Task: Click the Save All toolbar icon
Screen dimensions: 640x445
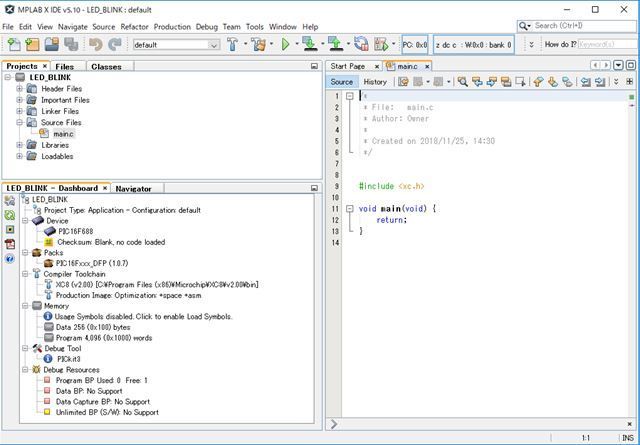Action: tap(71, 44)
